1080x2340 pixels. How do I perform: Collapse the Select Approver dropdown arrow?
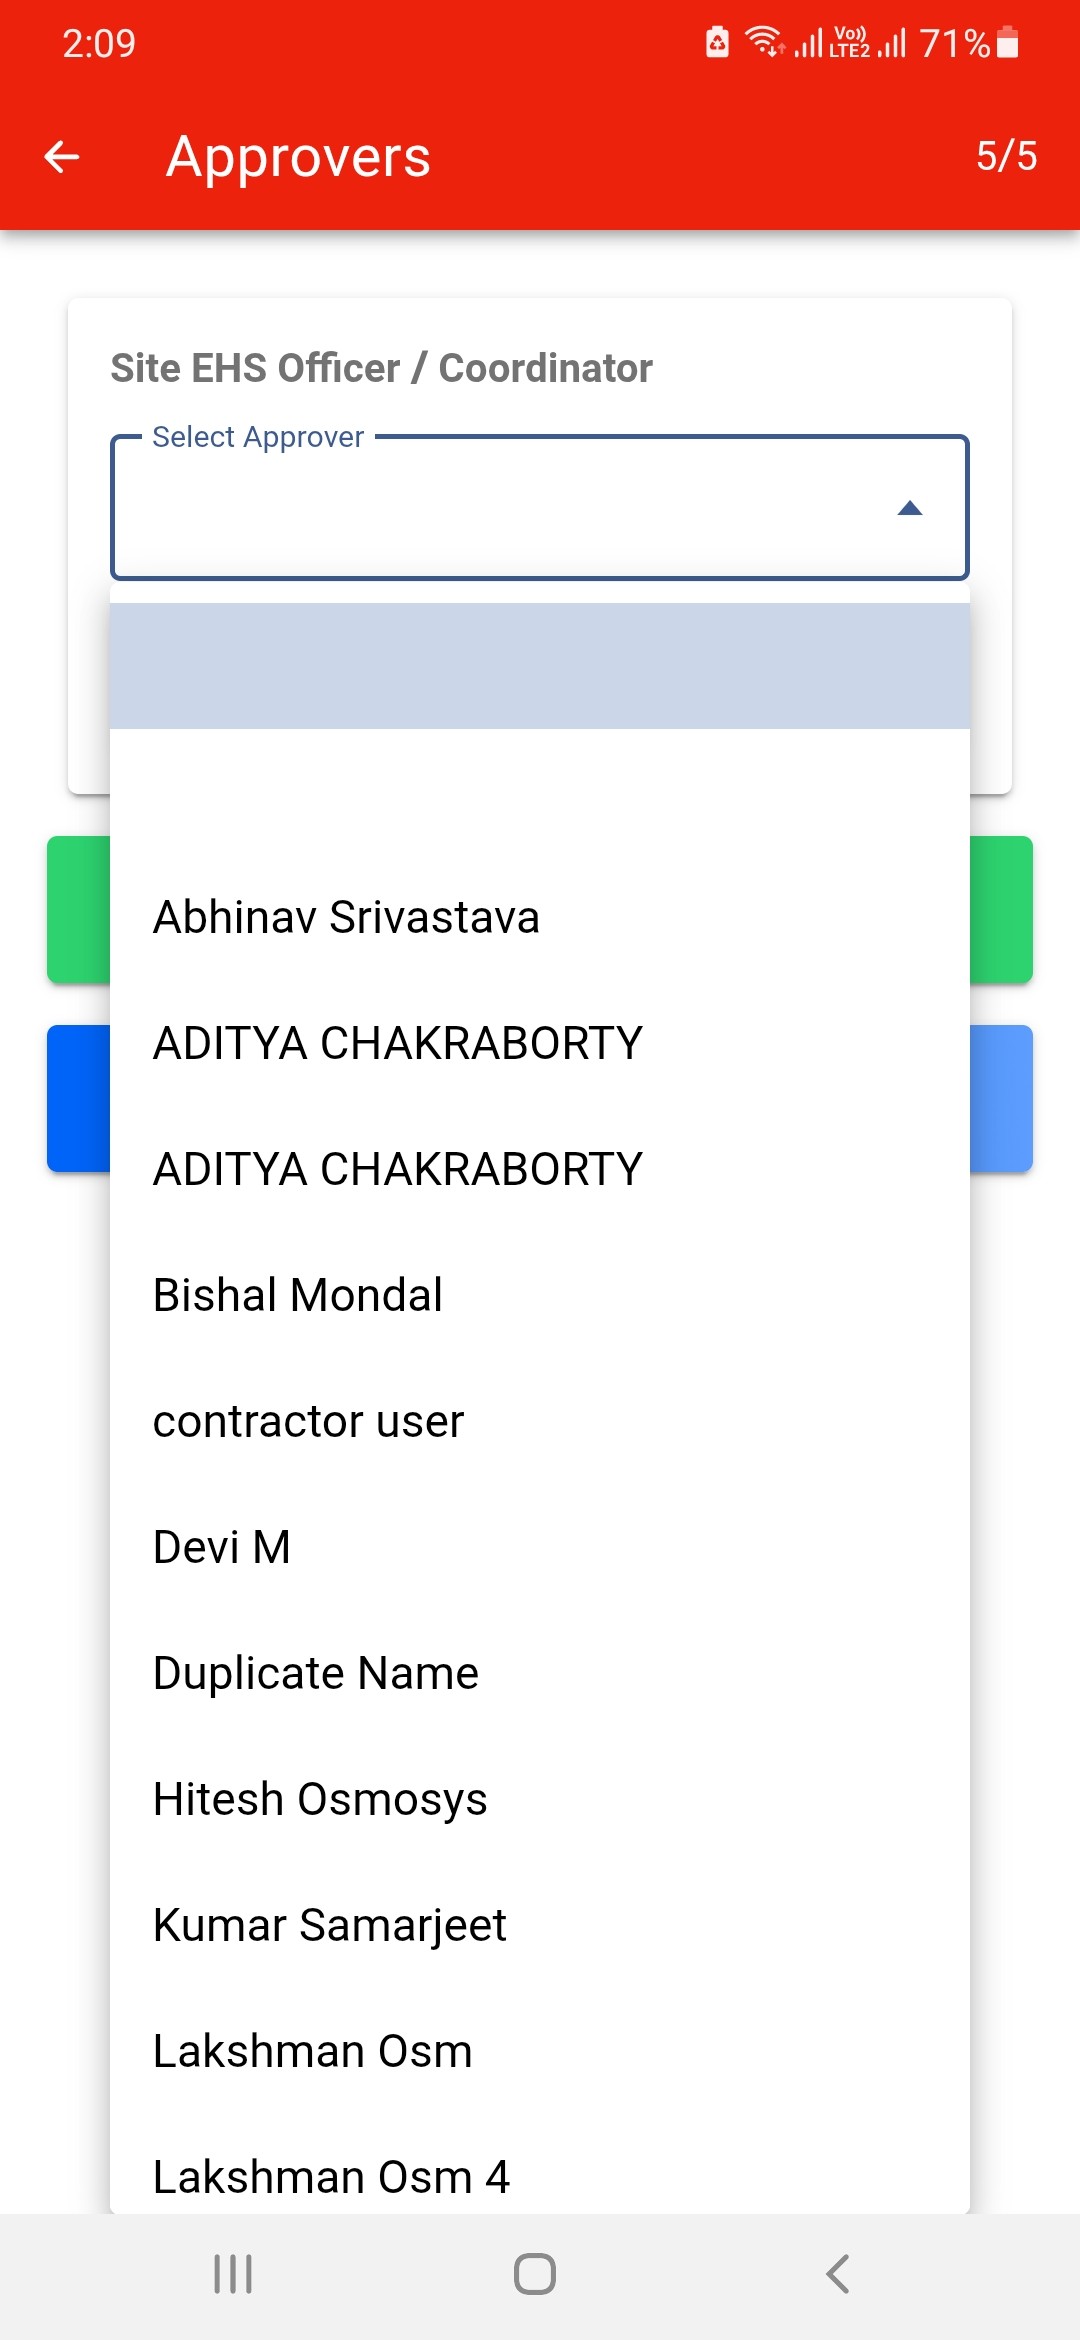coord(909,508)
